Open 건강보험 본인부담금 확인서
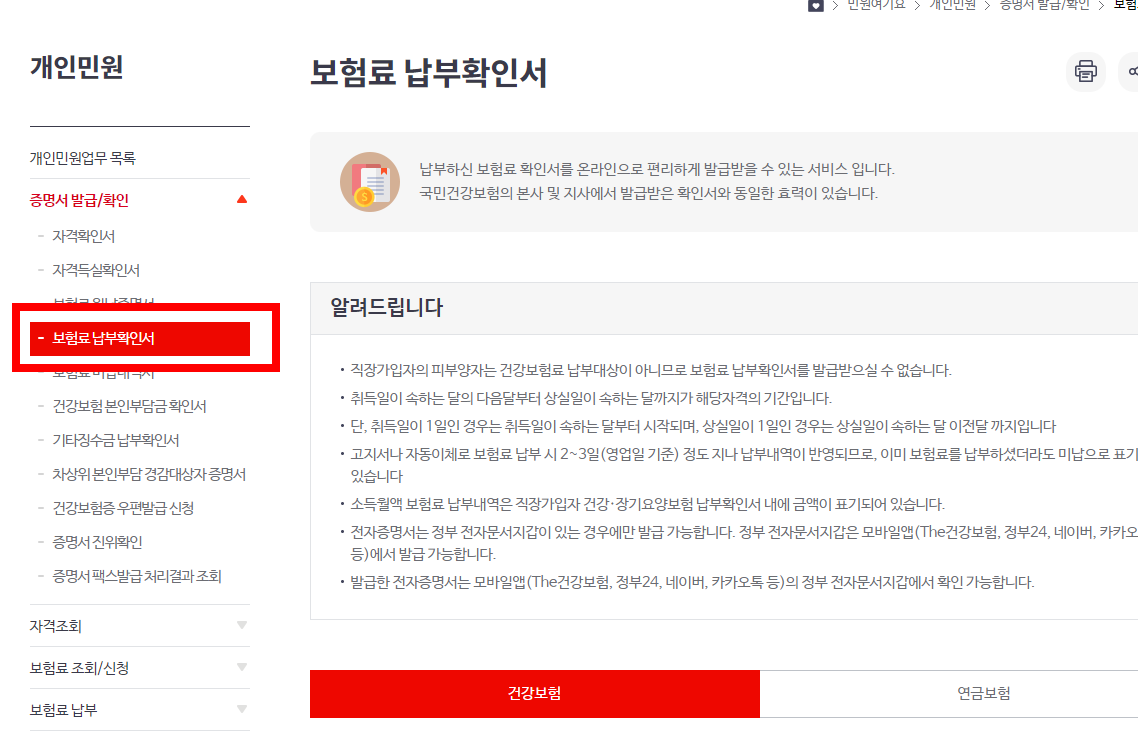The width and height of the screenshot is (1138, 739). (130, 405)
